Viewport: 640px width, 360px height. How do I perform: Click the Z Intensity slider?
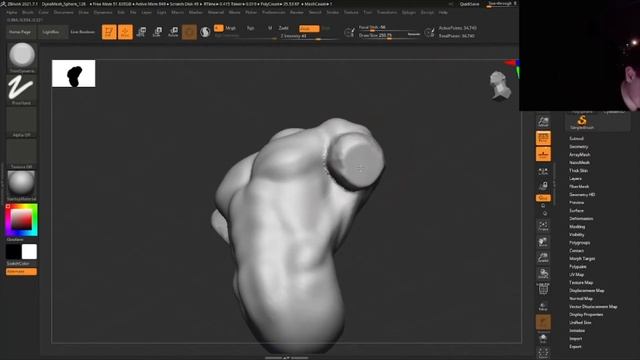(x=309, y=36)
